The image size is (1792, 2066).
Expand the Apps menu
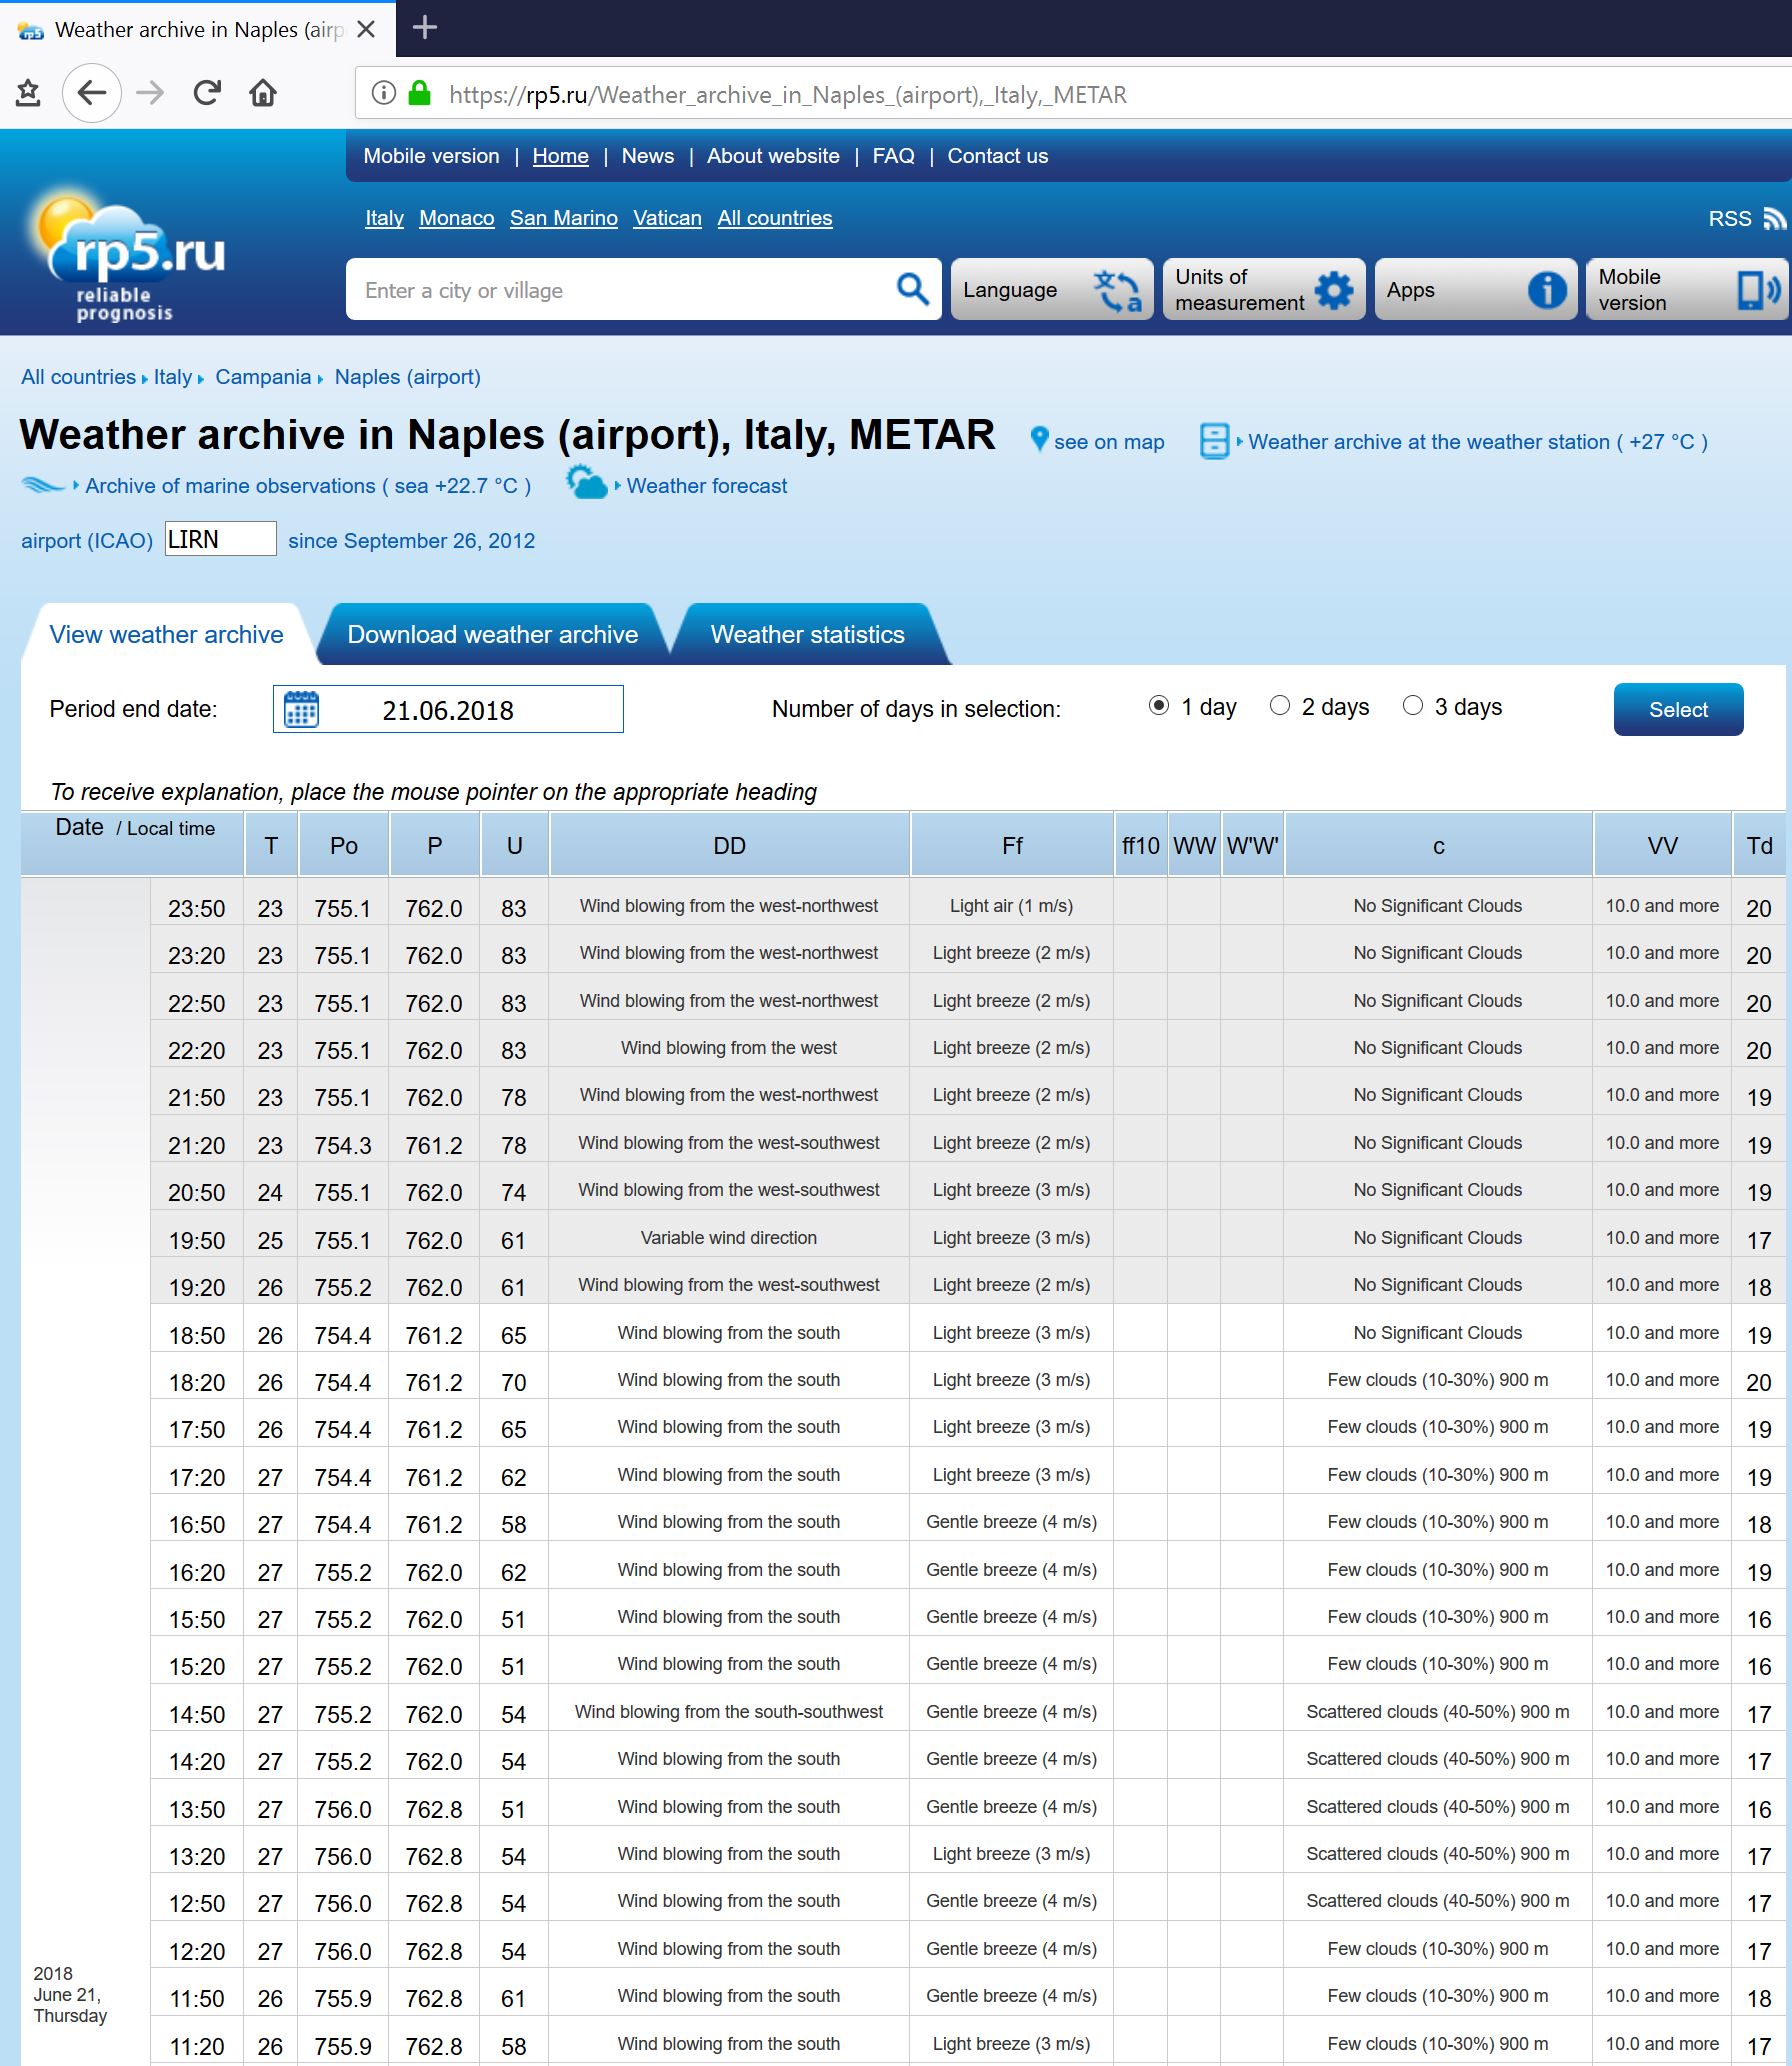click(x=1475, y=290)
